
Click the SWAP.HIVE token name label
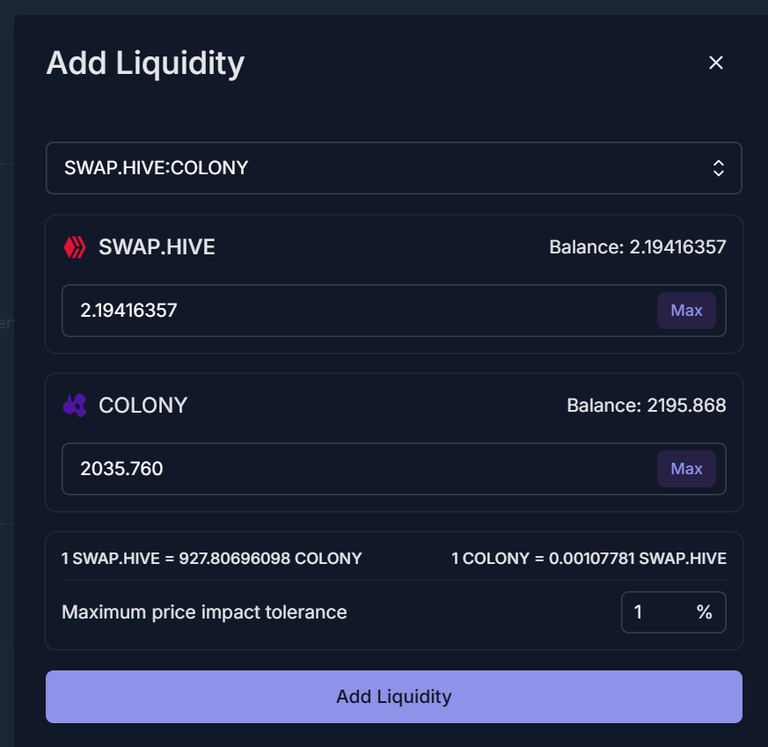pyautogui.click(x=157, y=247)
